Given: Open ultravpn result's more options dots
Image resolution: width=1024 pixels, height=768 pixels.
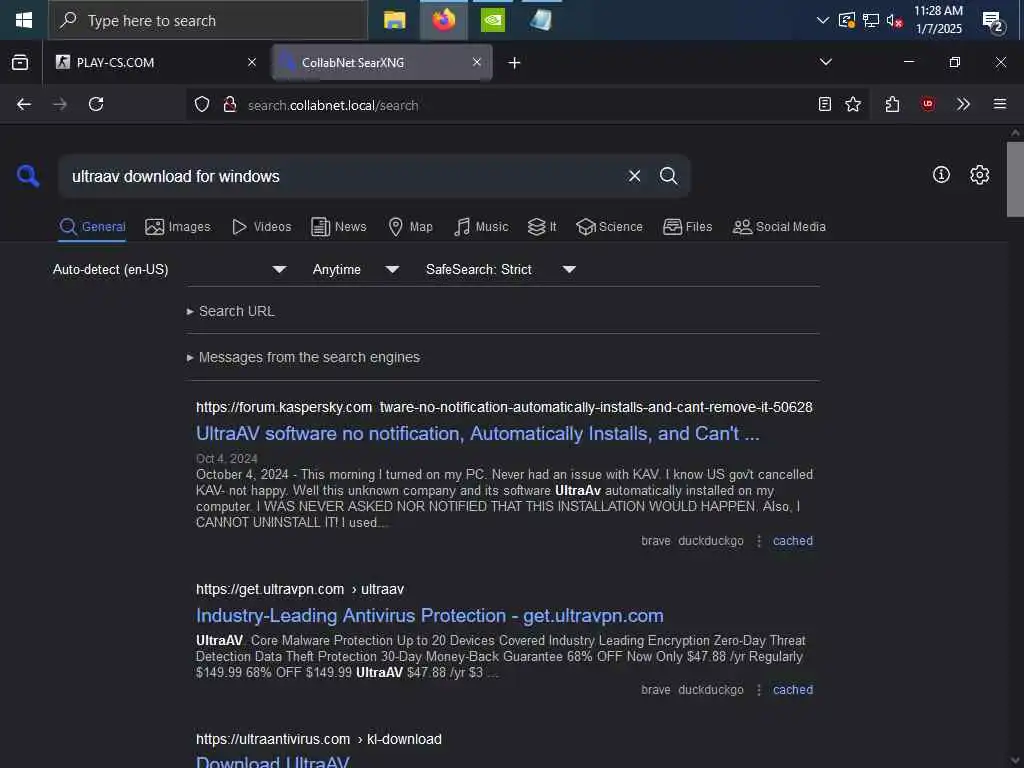Looking at the screenshot, I should coord(759,690).
